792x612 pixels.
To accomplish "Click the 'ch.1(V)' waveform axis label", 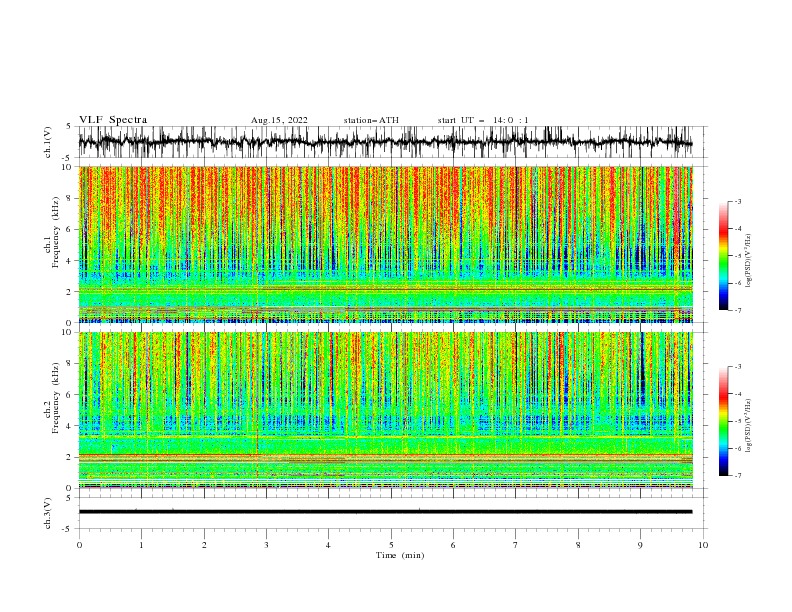I will (48, 142).
